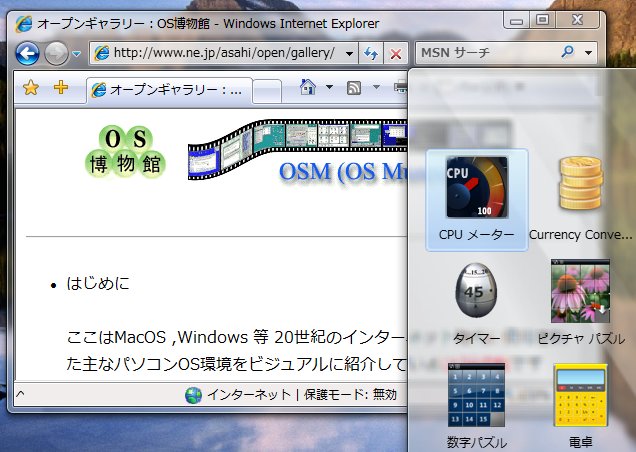This screenshot has height=452, width=636.
Task: Click the インターネット zone globe icon
Action: pyautogui.click(x=193, y=395)
